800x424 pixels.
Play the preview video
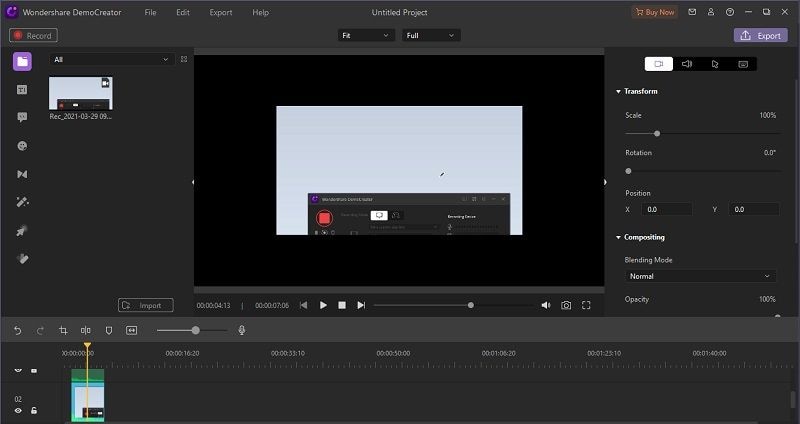pos(323,305)
